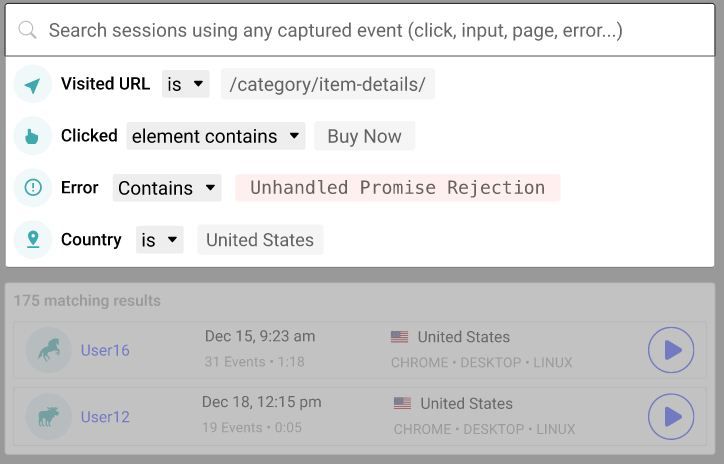Click the Clicked pointer hand icon
Viewport: 724px width, 464px height.
tap(32, 136)
